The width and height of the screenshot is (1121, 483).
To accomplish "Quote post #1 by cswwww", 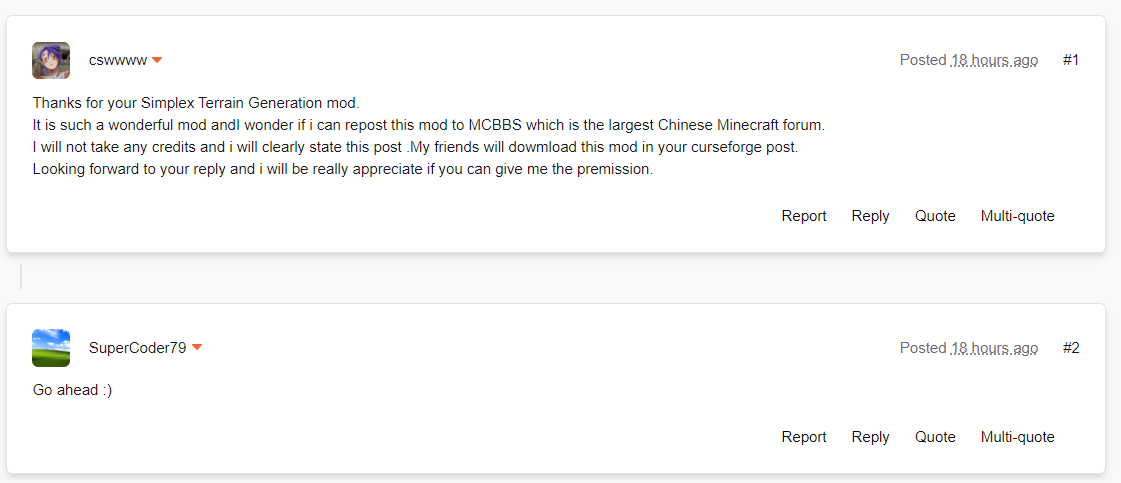I will [x=935, y=216].
